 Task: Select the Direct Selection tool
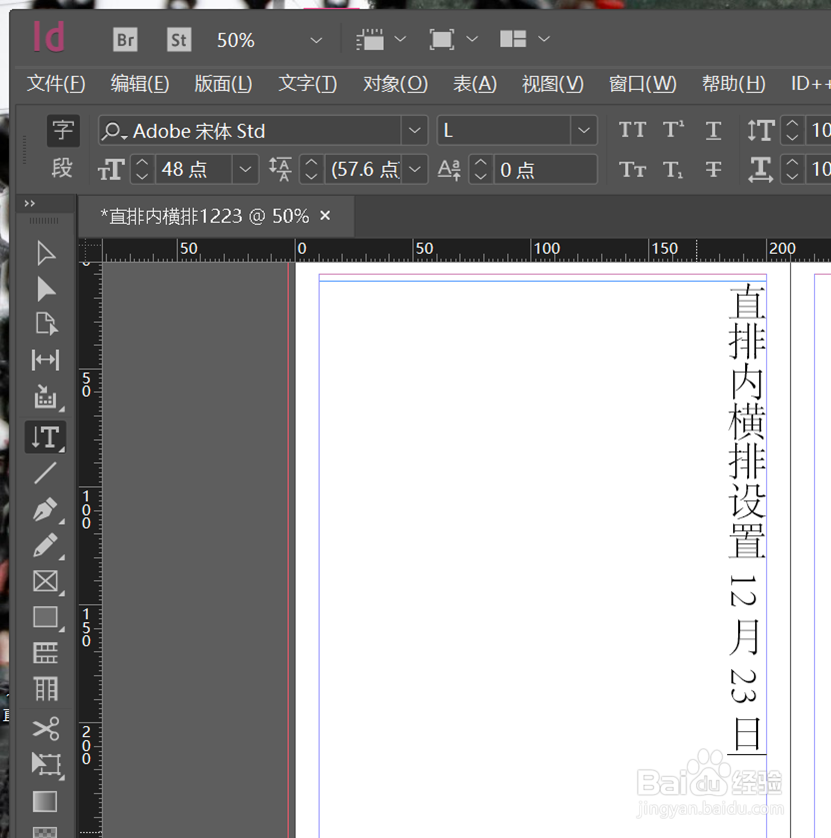pyautogui.click(x=46, y=289)
